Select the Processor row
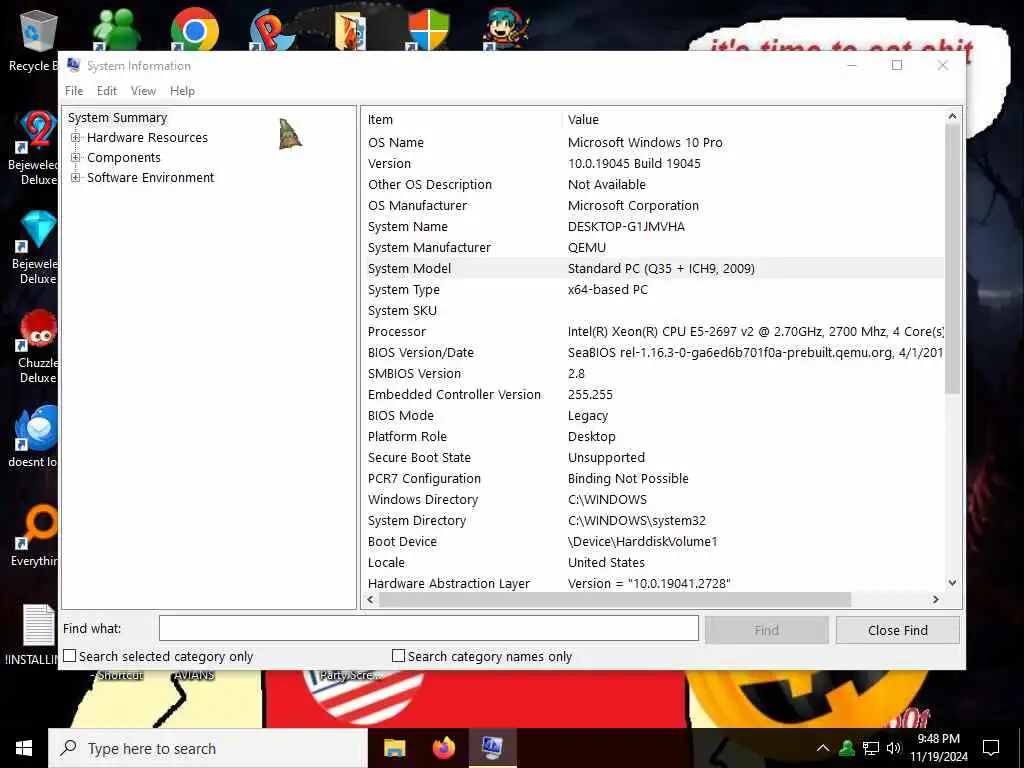The image size is (1024, 768). (x=653, y=332)
